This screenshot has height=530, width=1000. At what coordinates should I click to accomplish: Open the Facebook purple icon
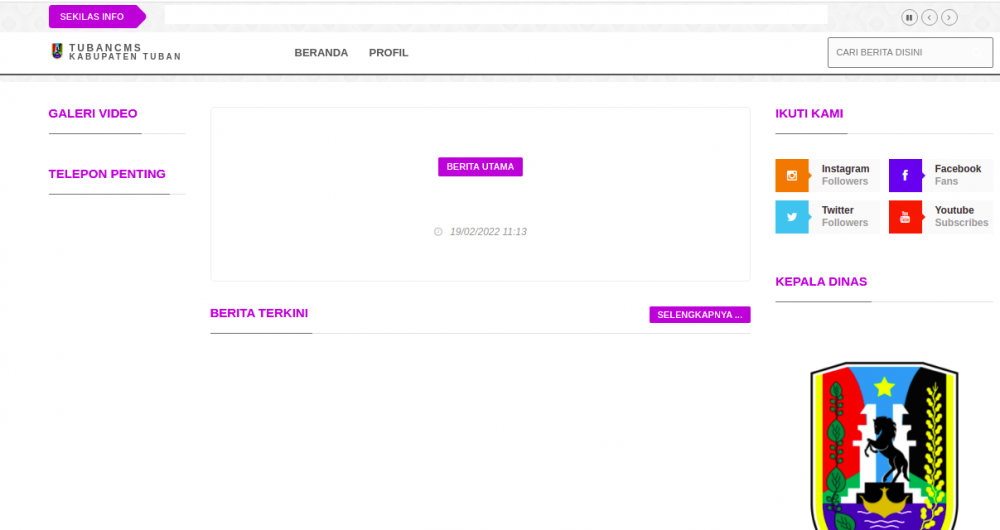pos(905,175)
